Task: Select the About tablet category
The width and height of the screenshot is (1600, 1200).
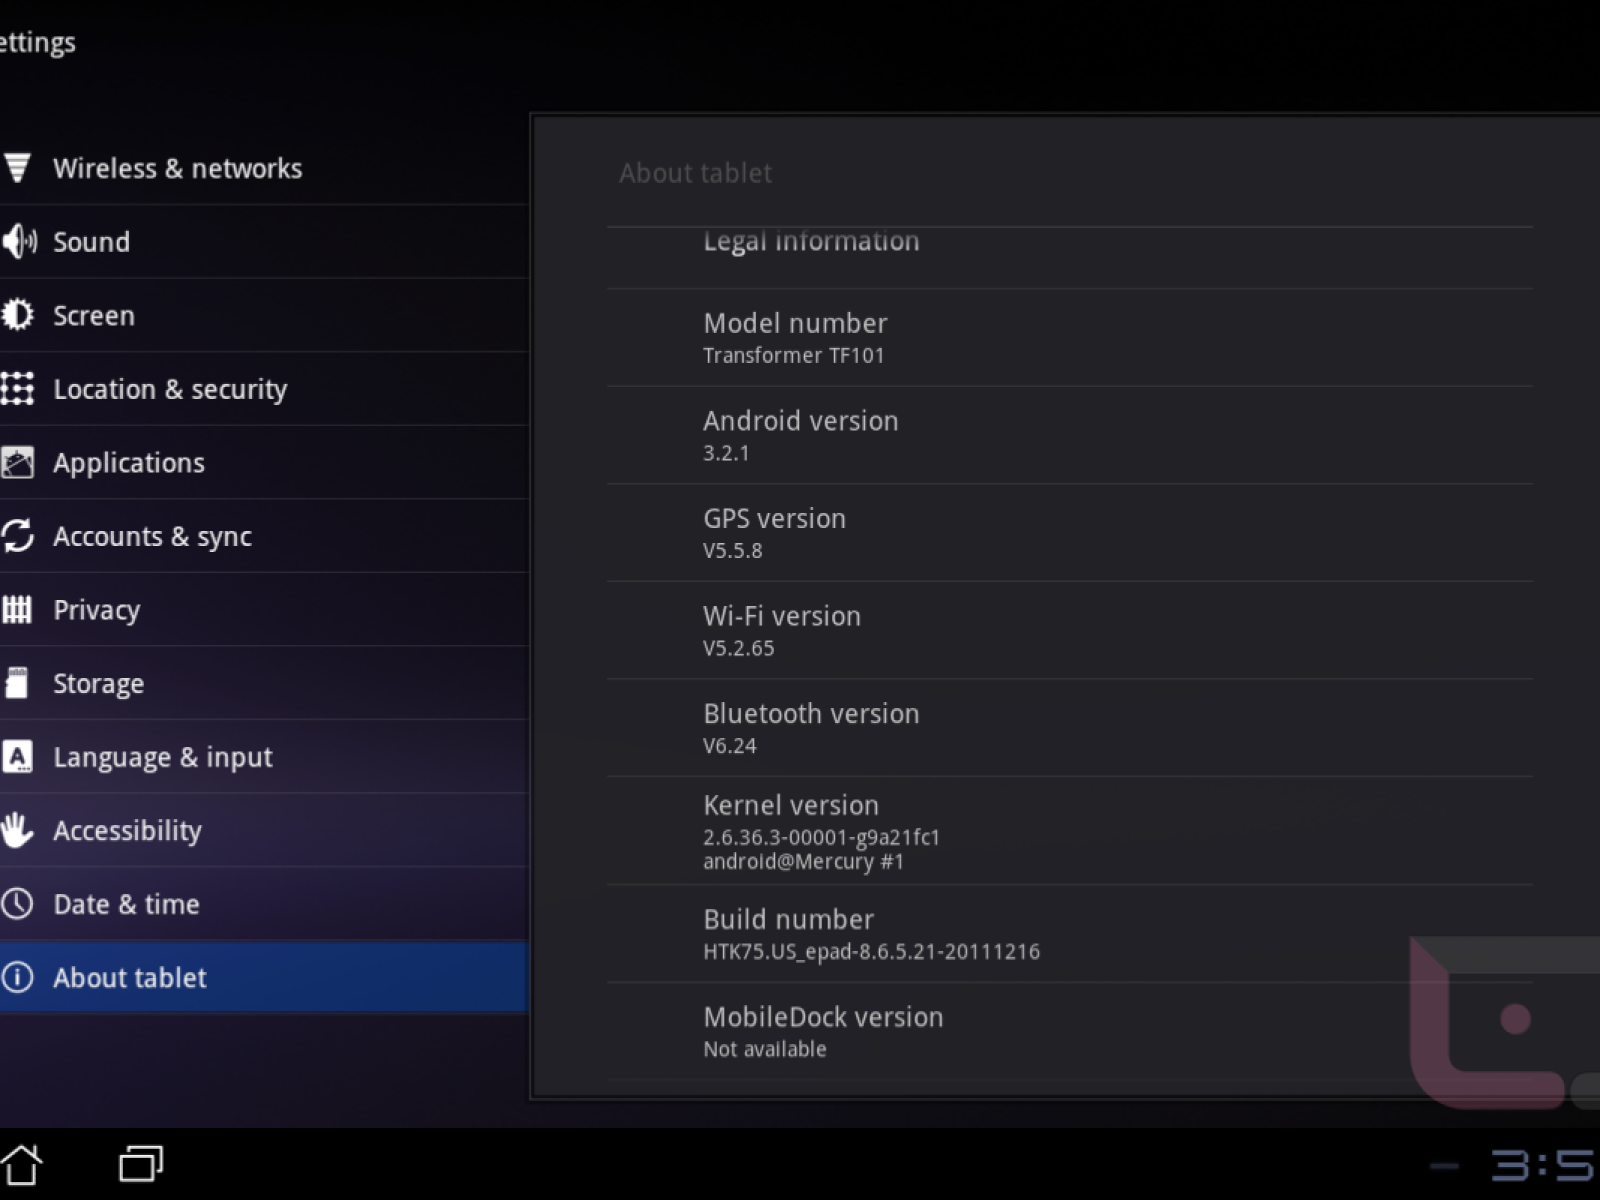Action: tap(130, 978)
